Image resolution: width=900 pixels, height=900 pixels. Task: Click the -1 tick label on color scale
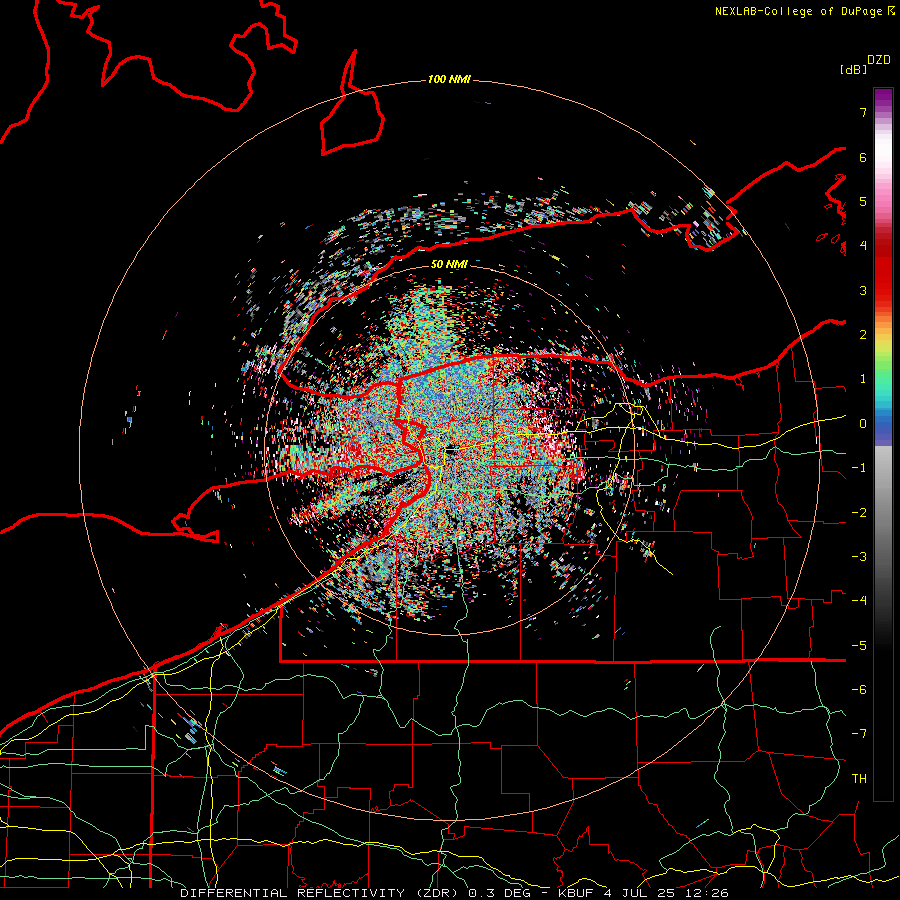(859, 468)
